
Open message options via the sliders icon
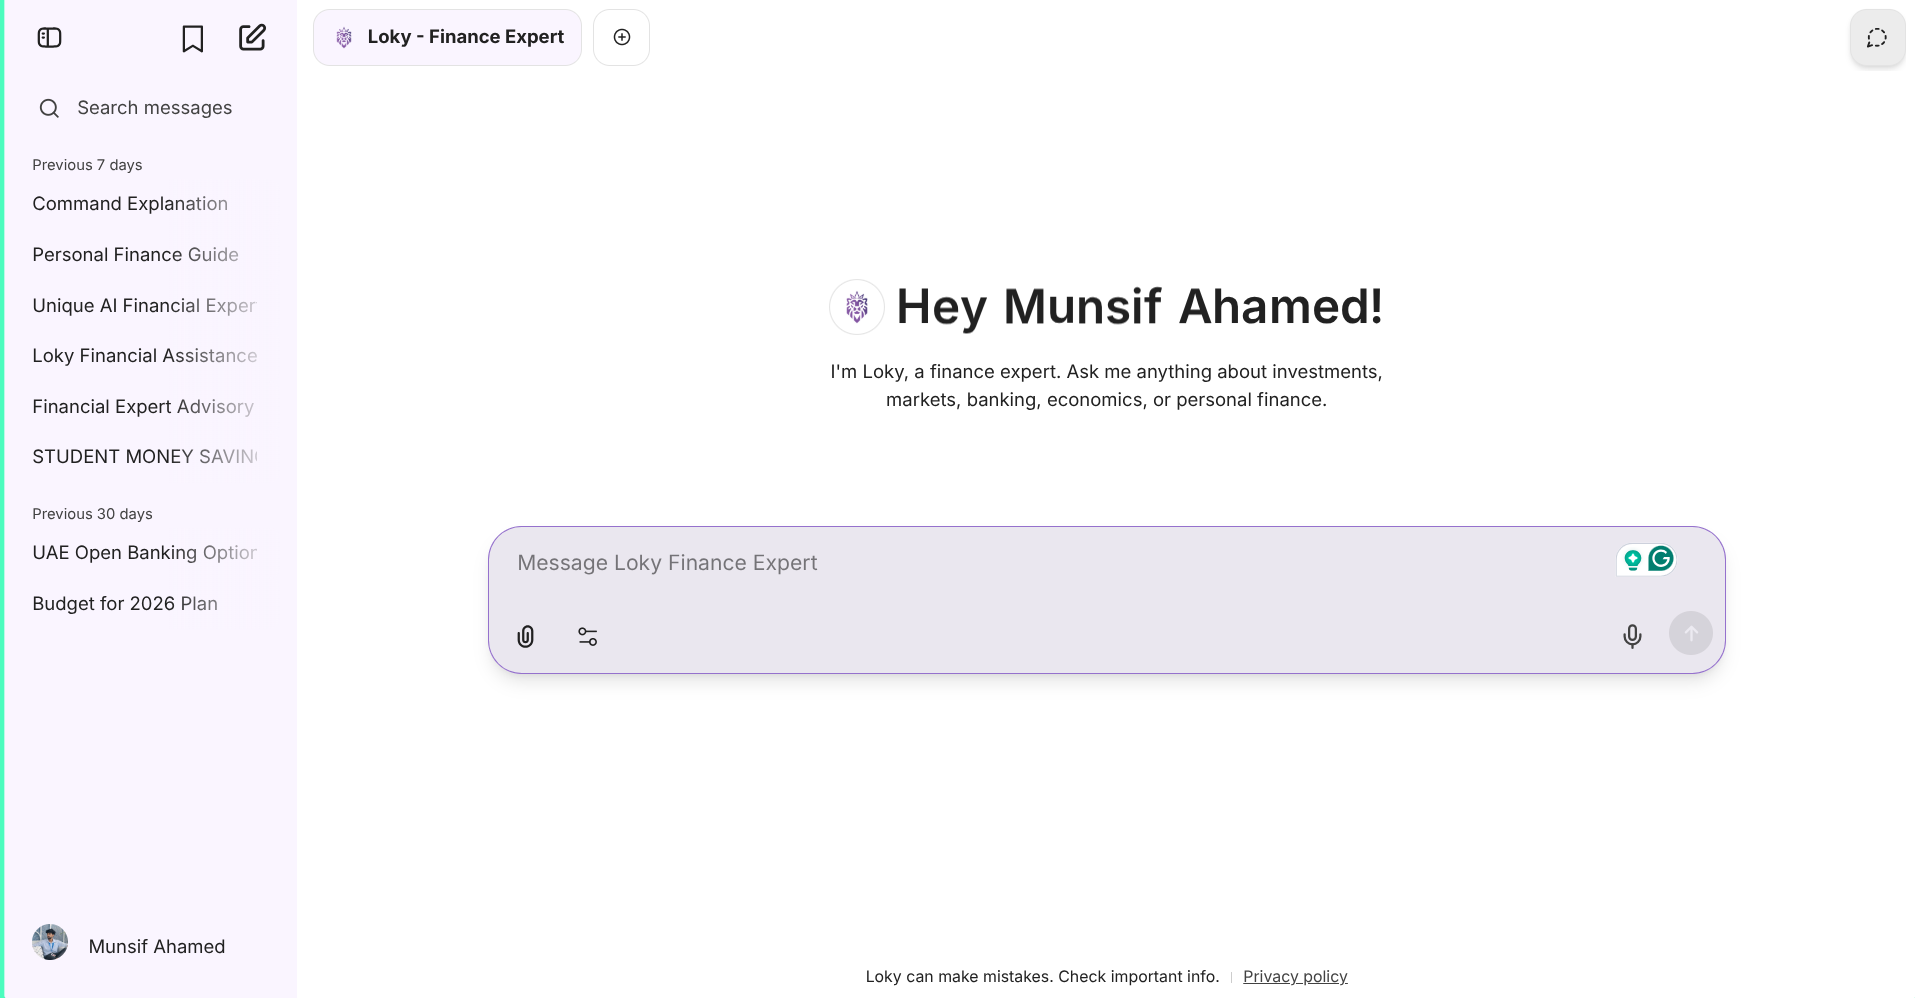pos(587,636)
